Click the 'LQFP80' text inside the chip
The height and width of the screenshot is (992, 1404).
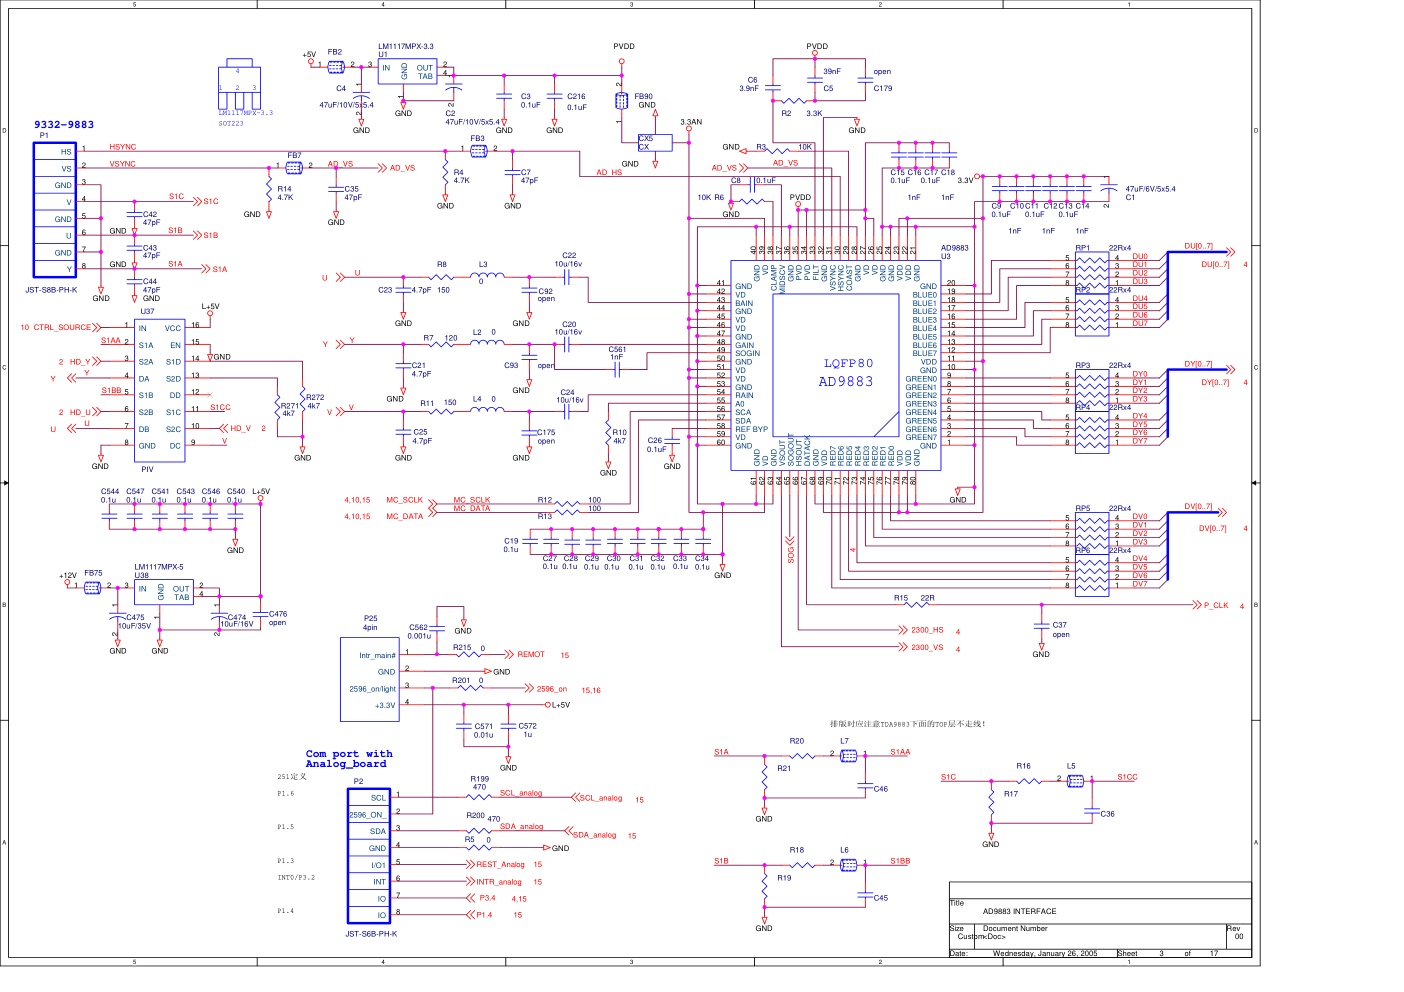click(848, 364)
